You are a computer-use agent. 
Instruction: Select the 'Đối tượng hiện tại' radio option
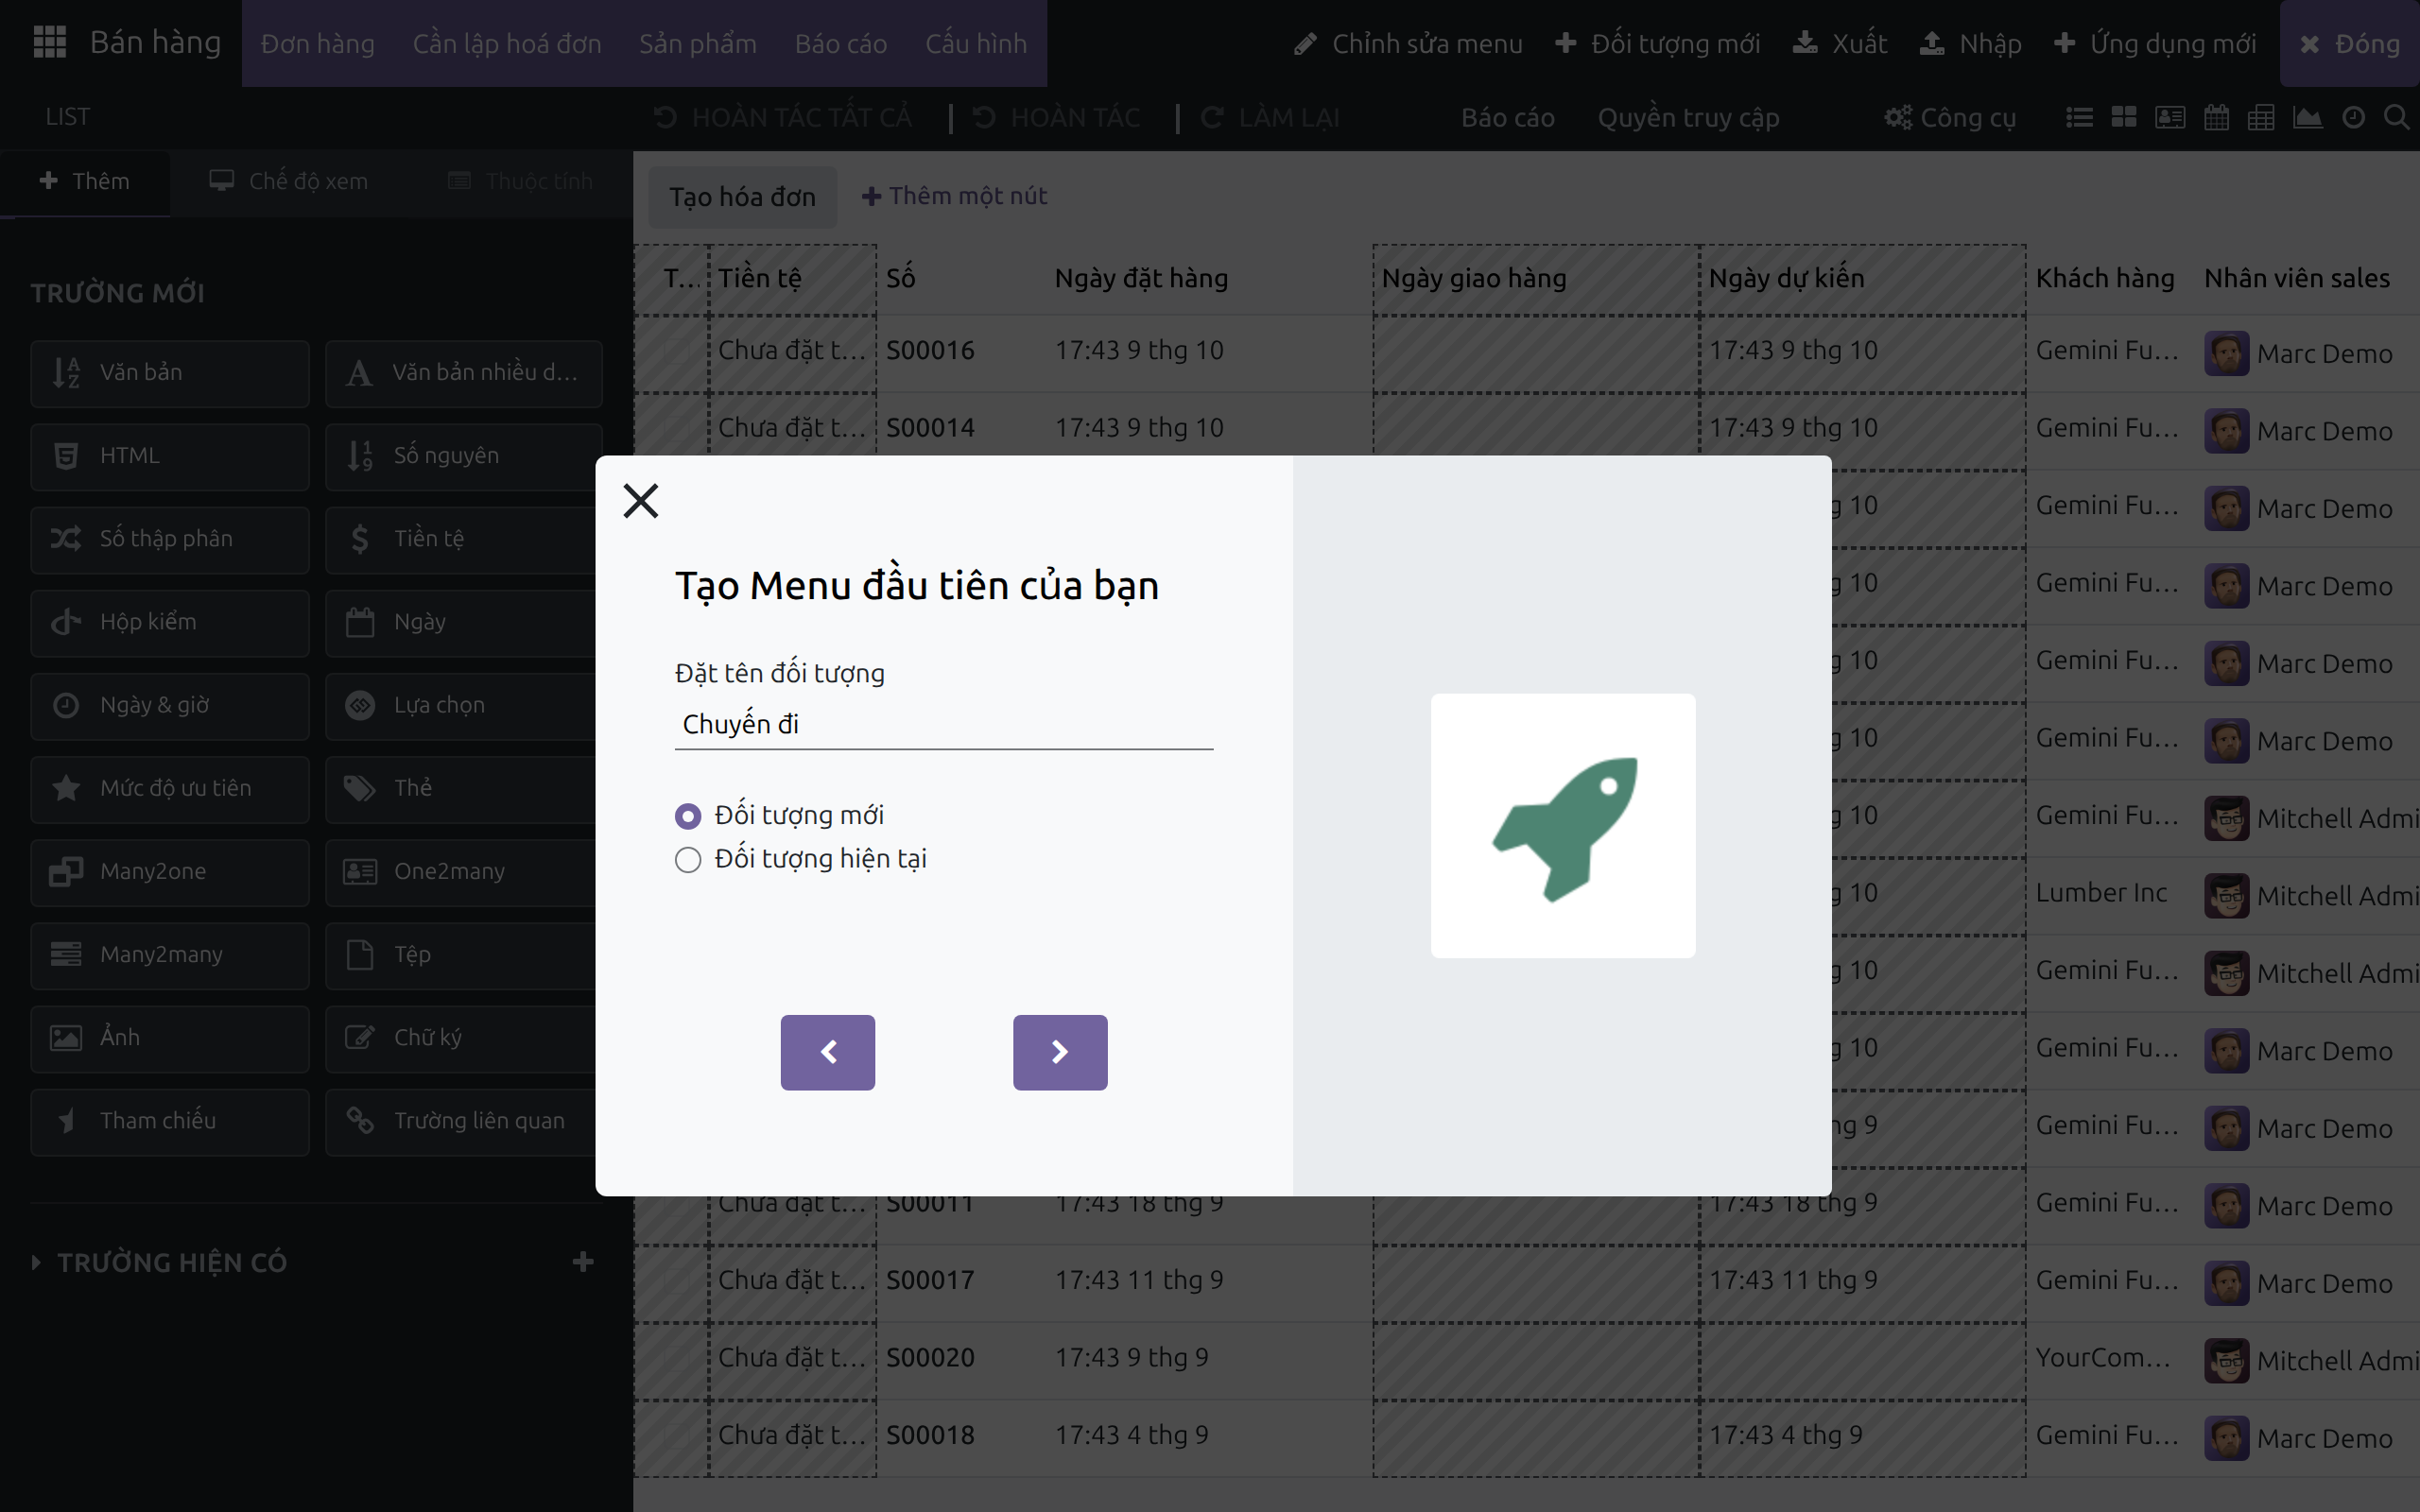(688, 859)
